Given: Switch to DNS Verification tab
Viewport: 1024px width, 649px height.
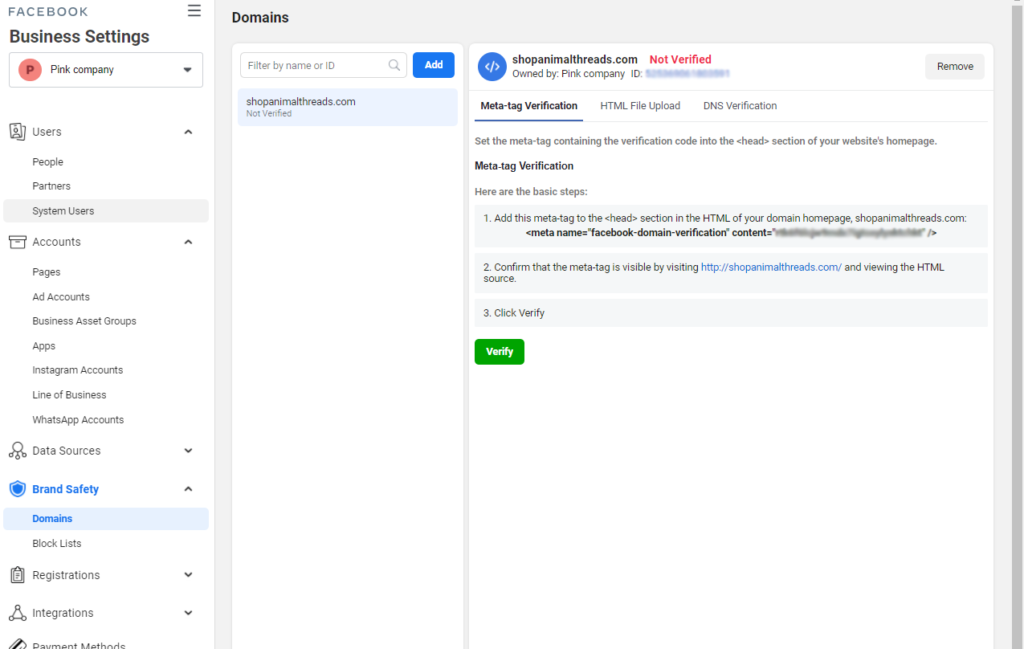Looking at the screenshot, I should [740, 106].
